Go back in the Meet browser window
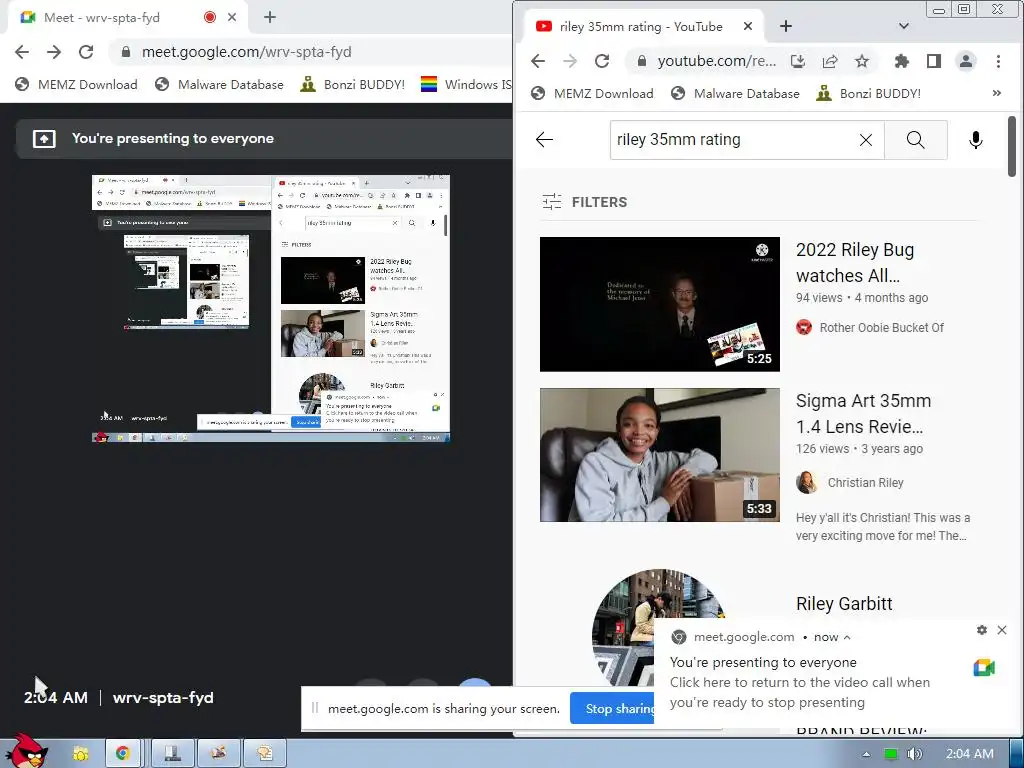The height and width of the screenshot is (768, 1024). (x=22, y=52)
